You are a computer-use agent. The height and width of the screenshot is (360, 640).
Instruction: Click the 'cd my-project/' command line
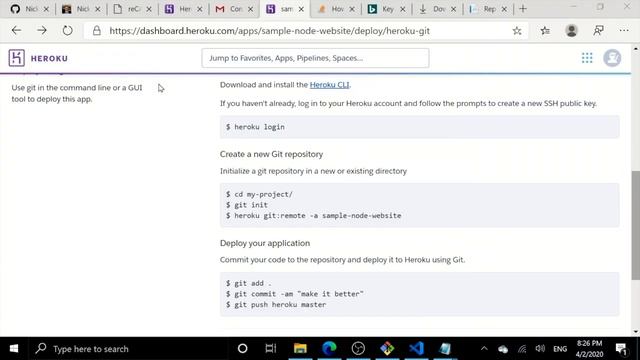coord(259,194)
